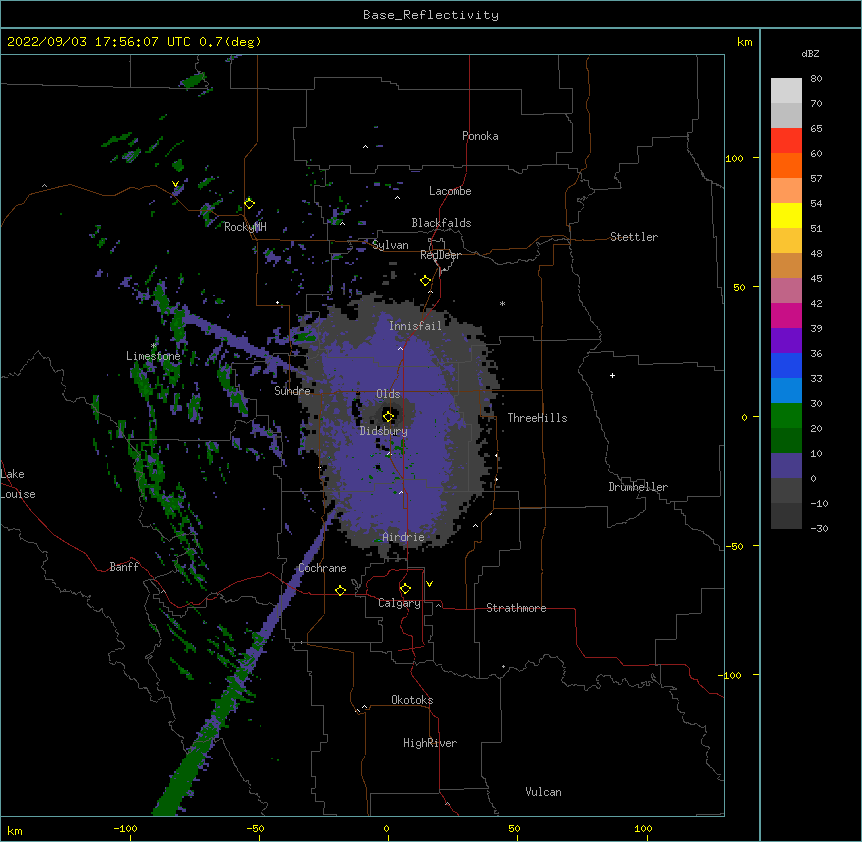Image resolution: width=862 pixels, height=842 pixels.
Task: Click the Sylvan label
Action: [x=390, y=245]
